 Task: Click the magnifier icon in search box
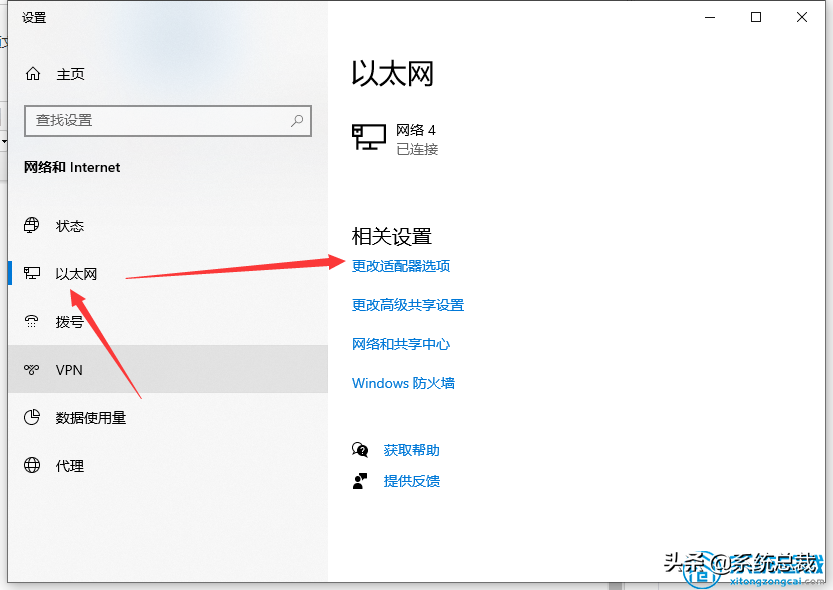297,120
